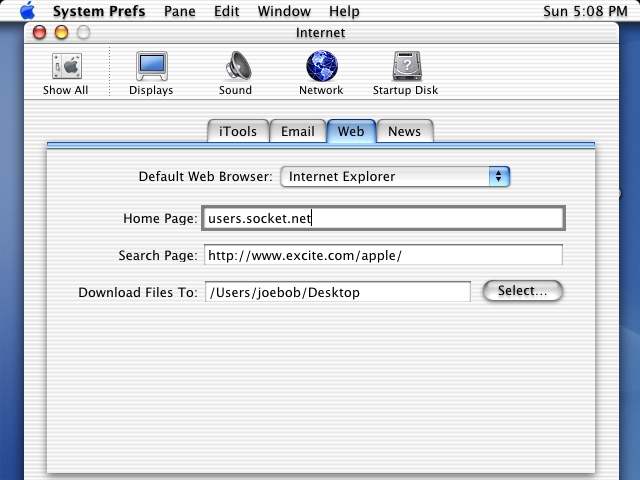The width and height of the screenshot is (640, 480).
Task: Select the Web tab
Action: (350, 131)
